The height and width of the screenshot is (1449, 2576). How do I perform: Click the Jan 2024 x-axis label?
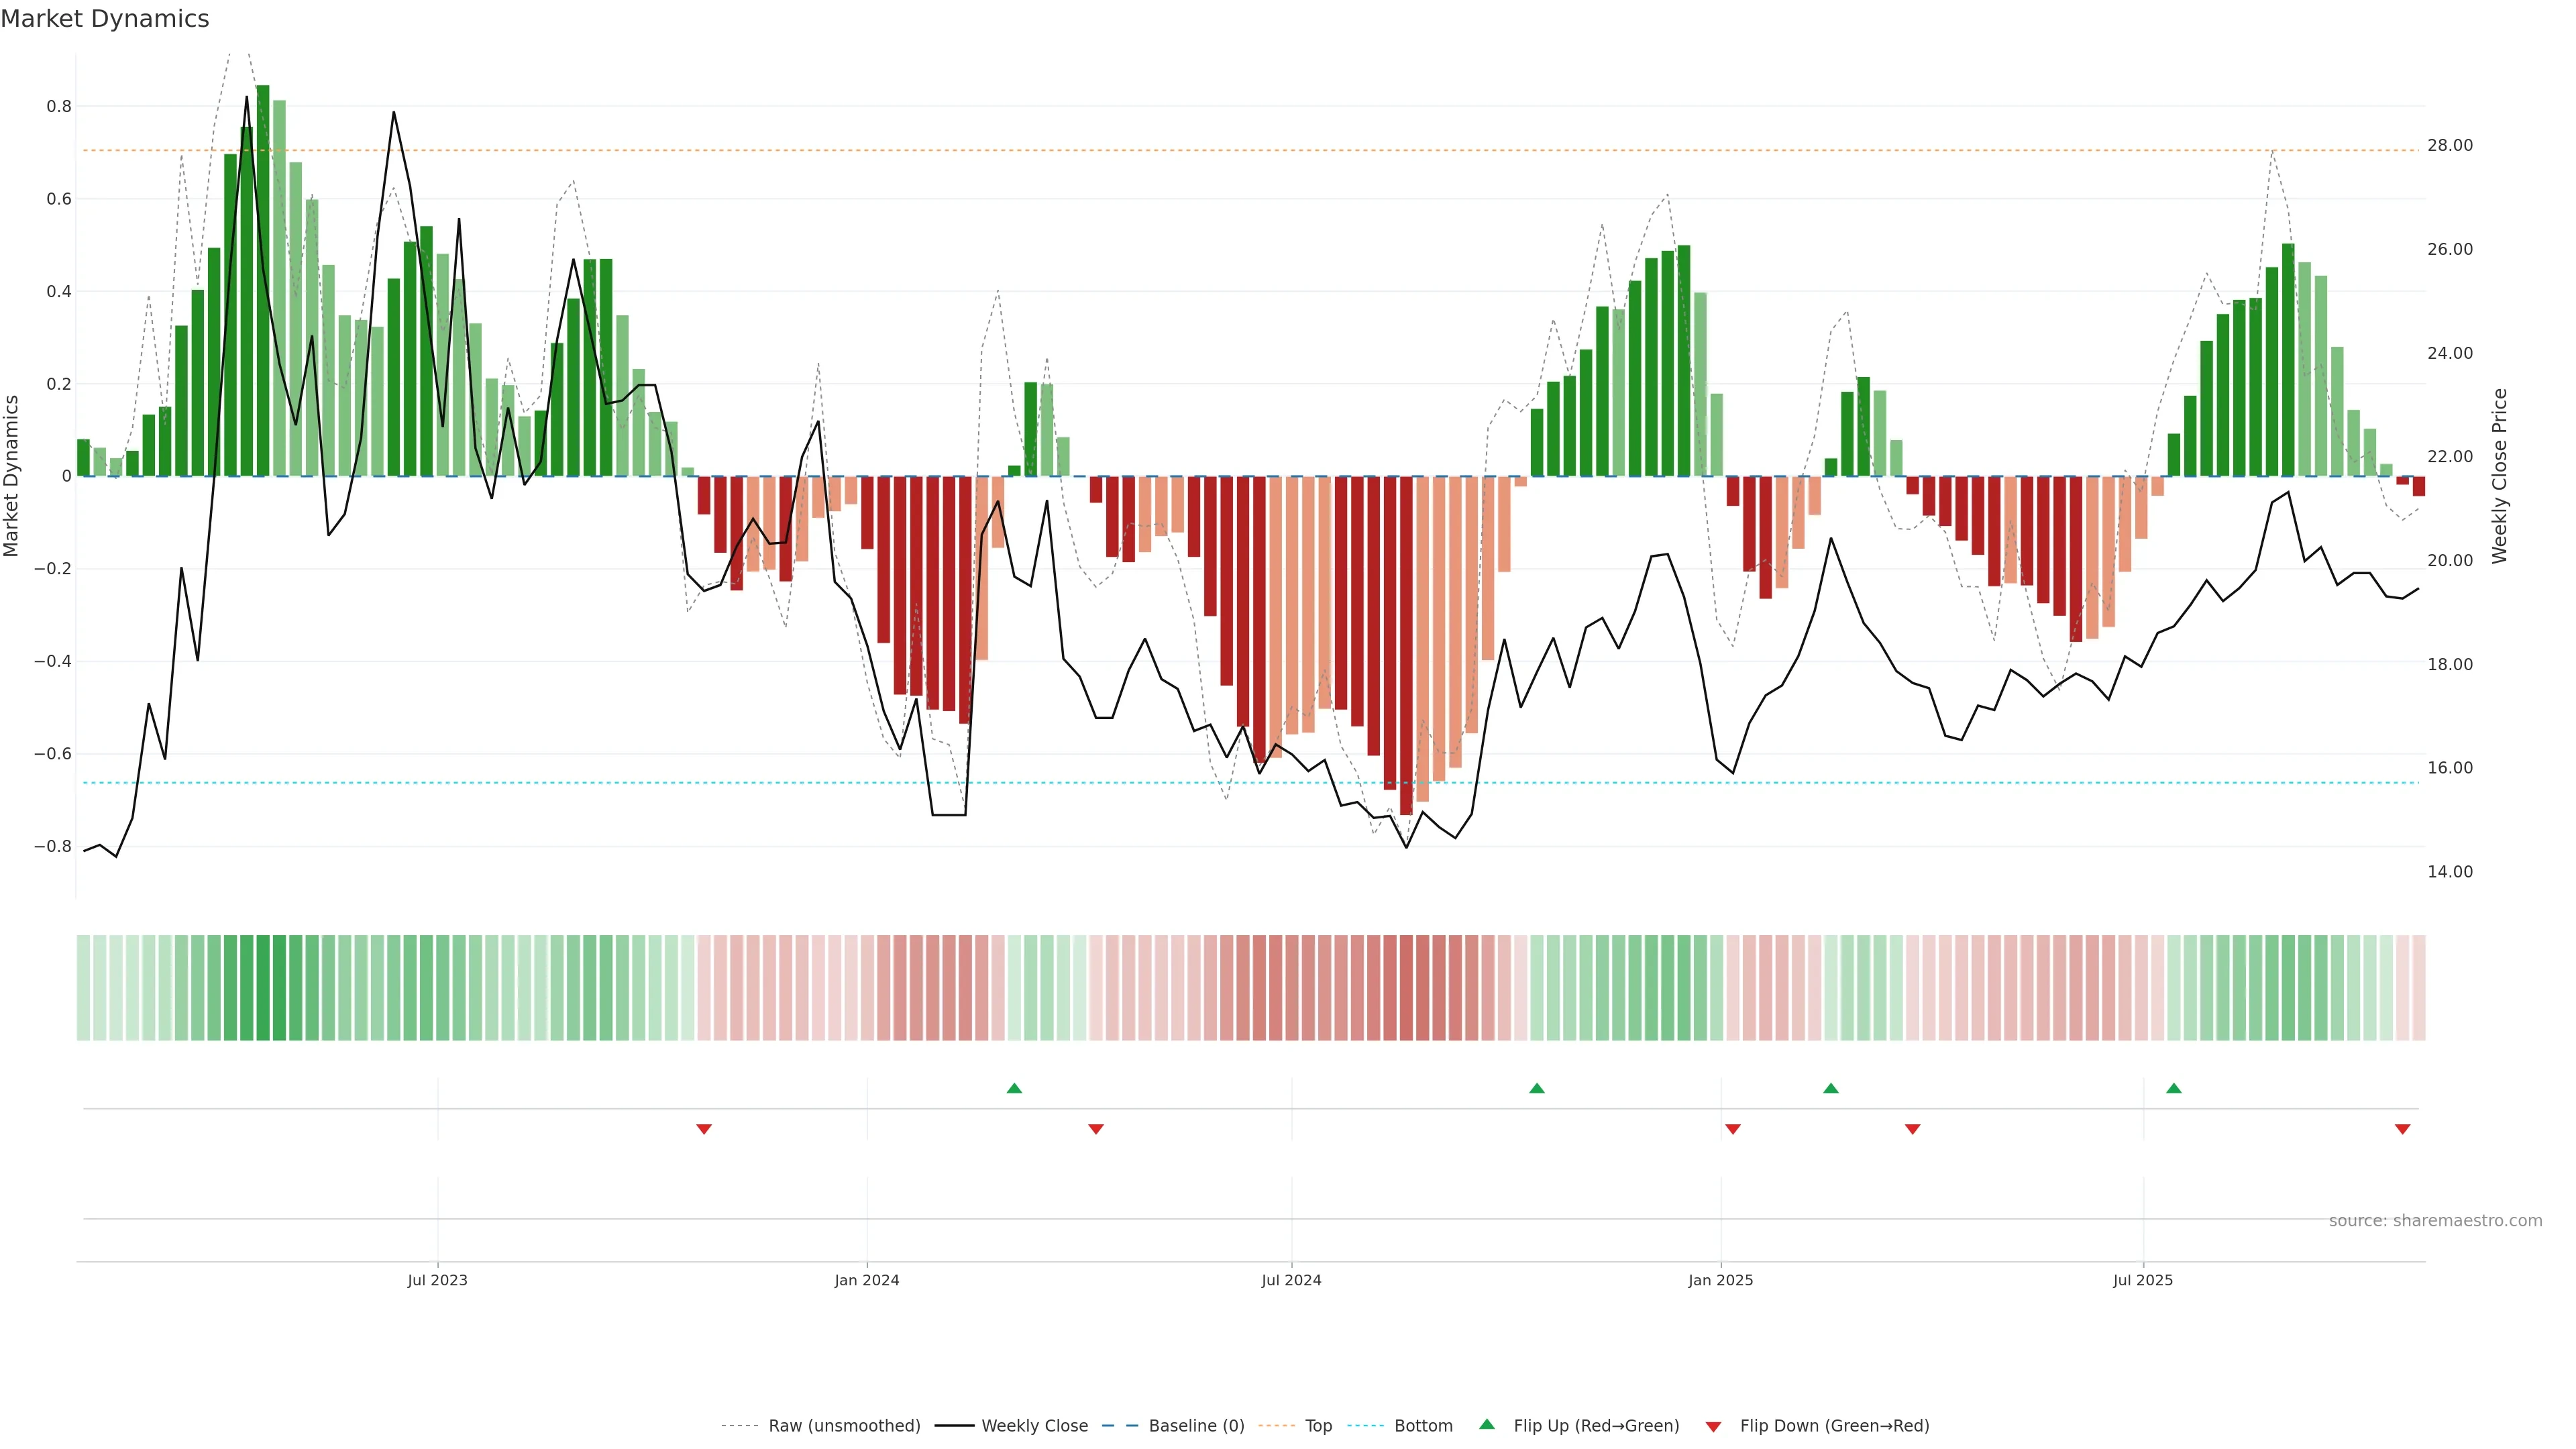867,1280
